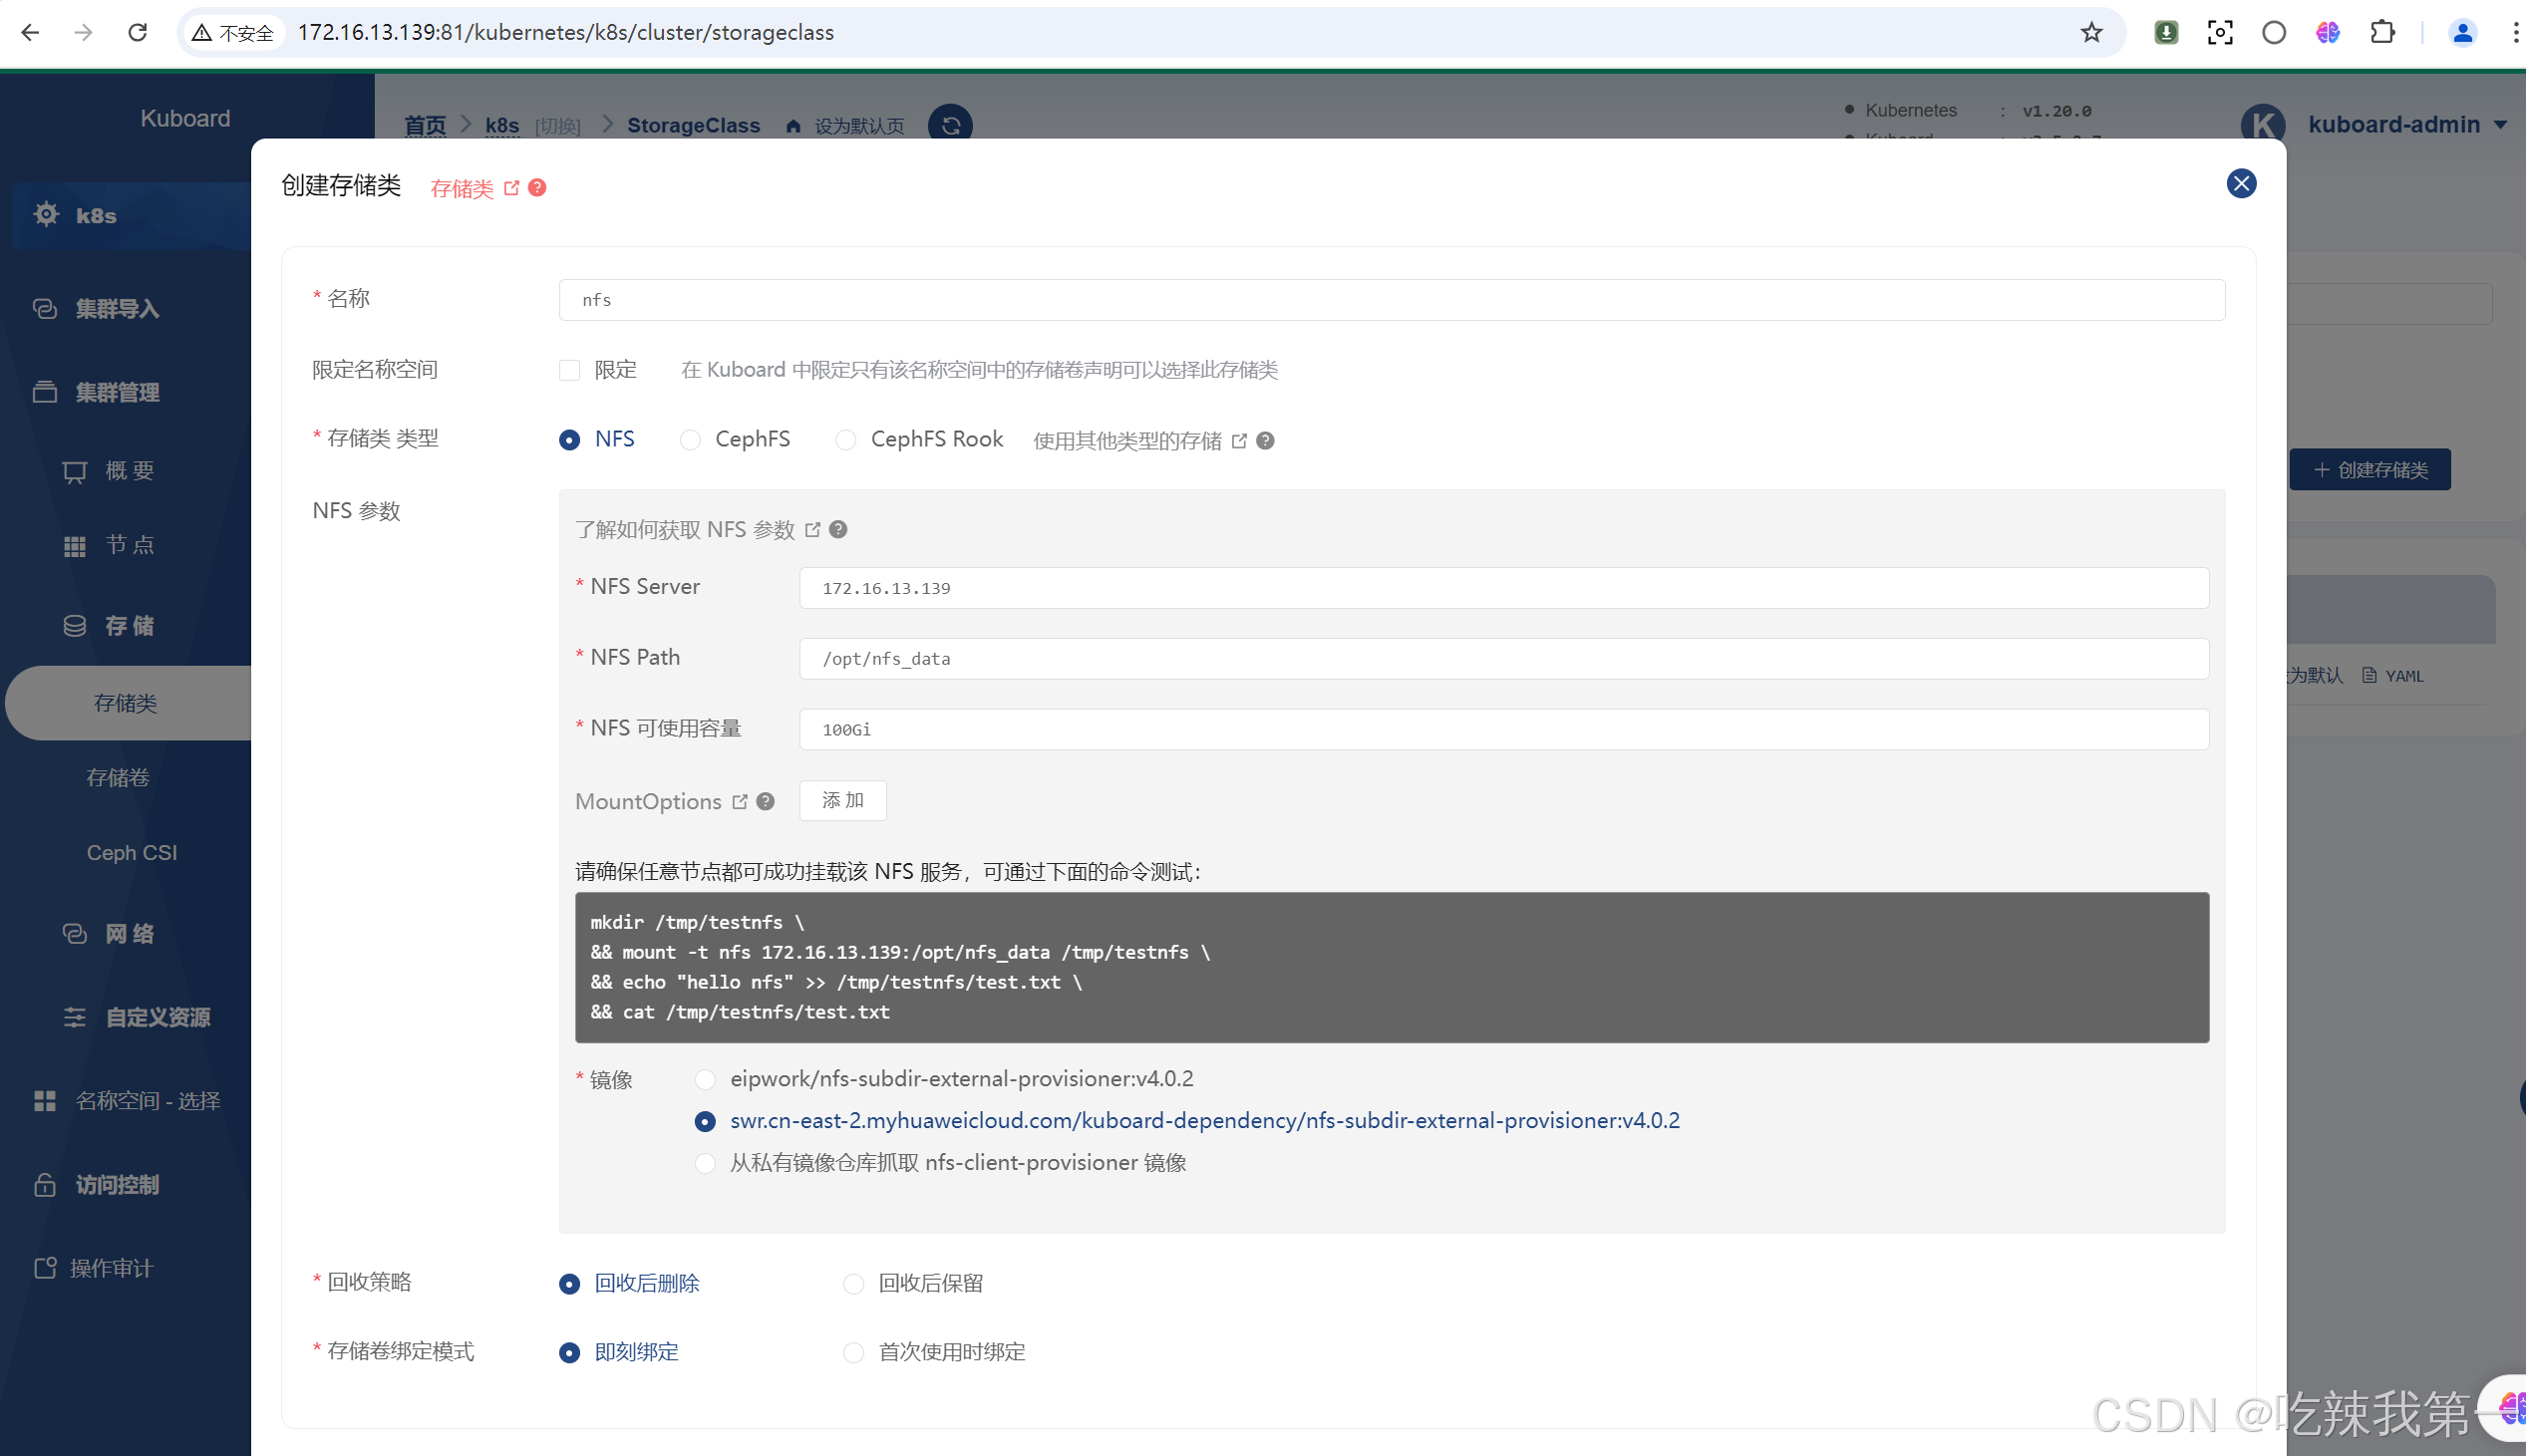Click help icon after 了解如何获取 NFS 参数
Image resolution: width=2526 pixels, height=1456 pixels.
[838, 529]
